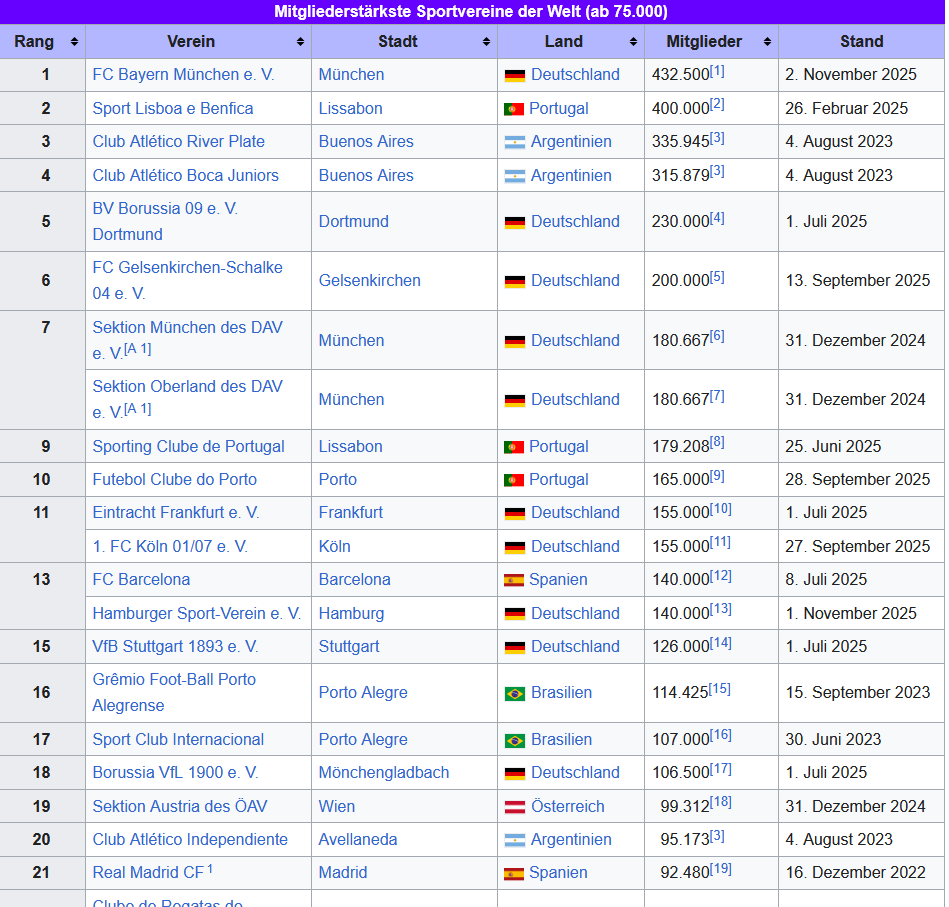
Task: Sort table by Mitglieder column arrows
Action: pos(767,42)
